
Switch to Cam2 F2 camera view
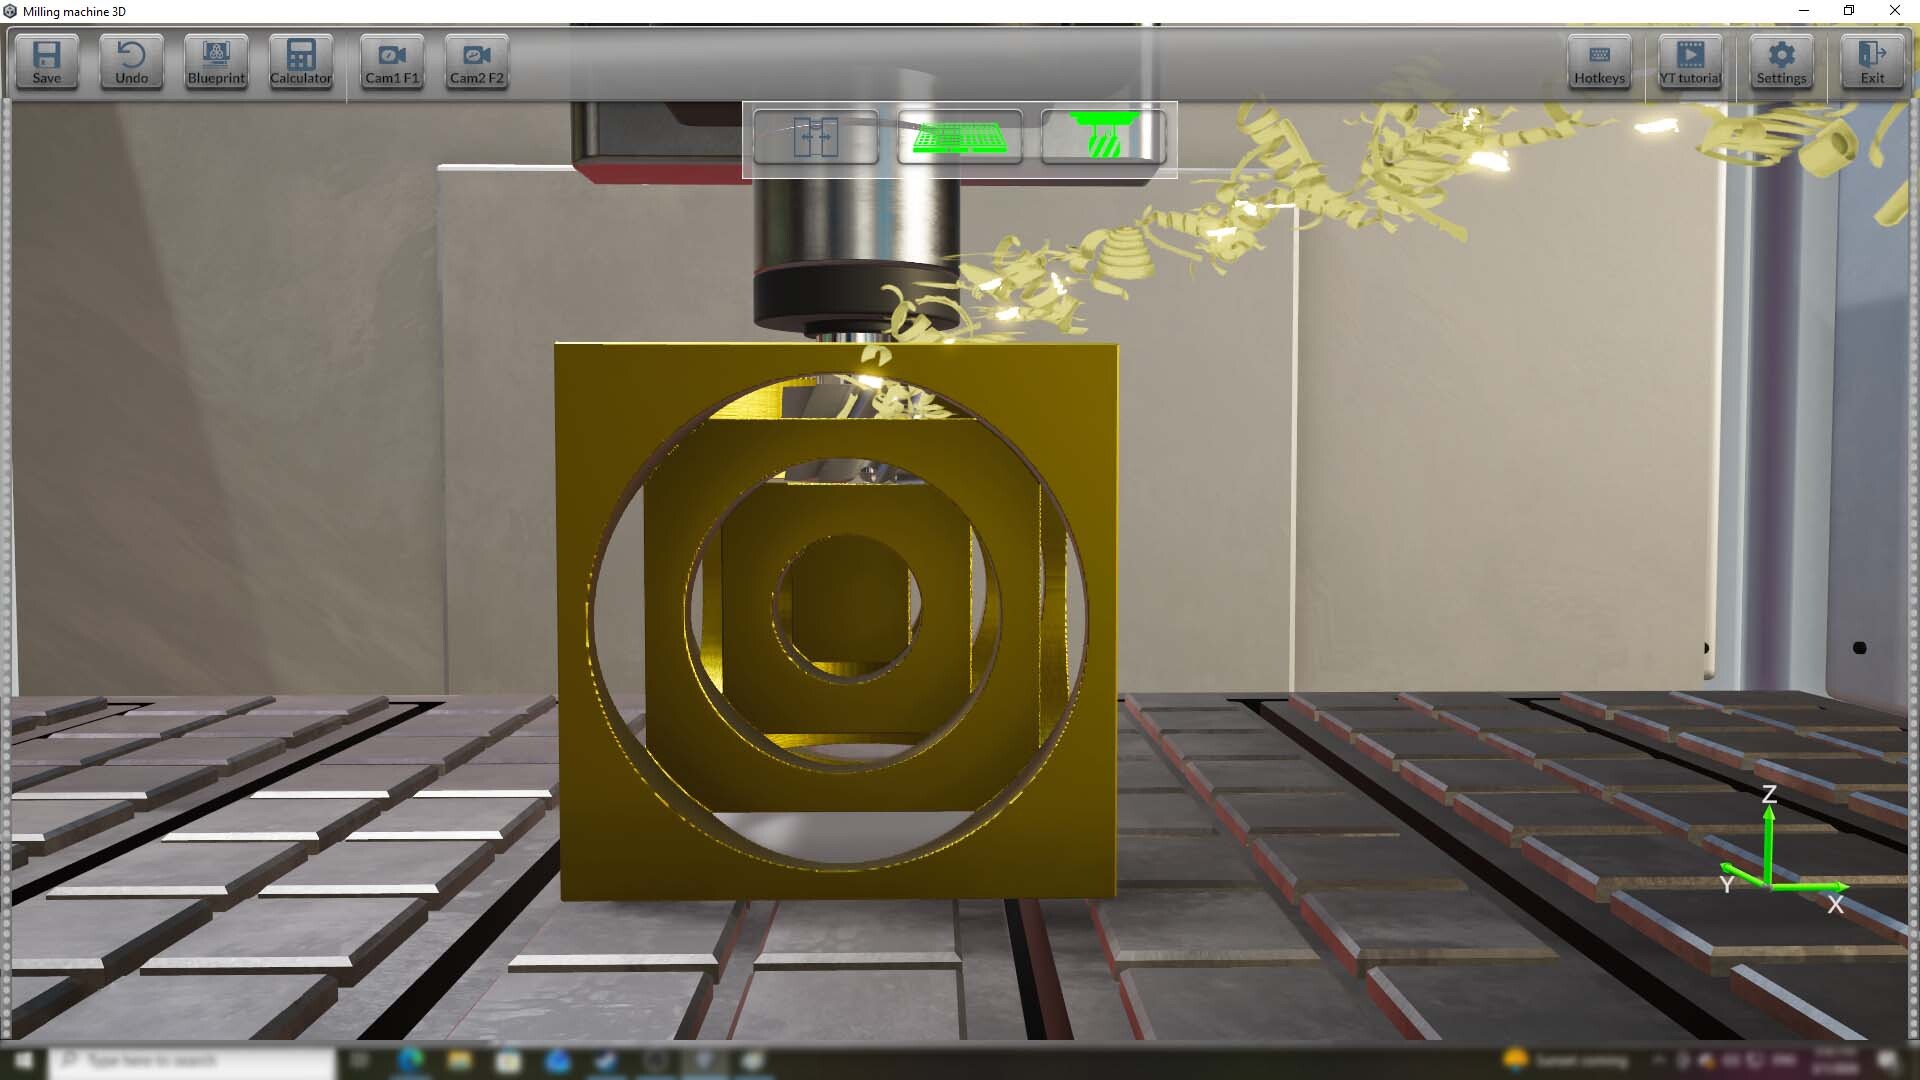pos(477,62)
